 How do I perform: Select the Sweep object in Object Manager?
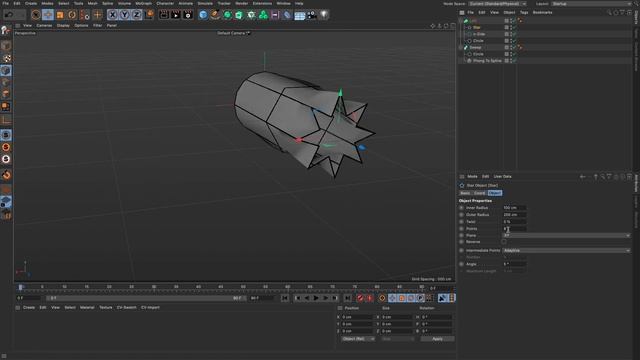click(x=475, y=47)
